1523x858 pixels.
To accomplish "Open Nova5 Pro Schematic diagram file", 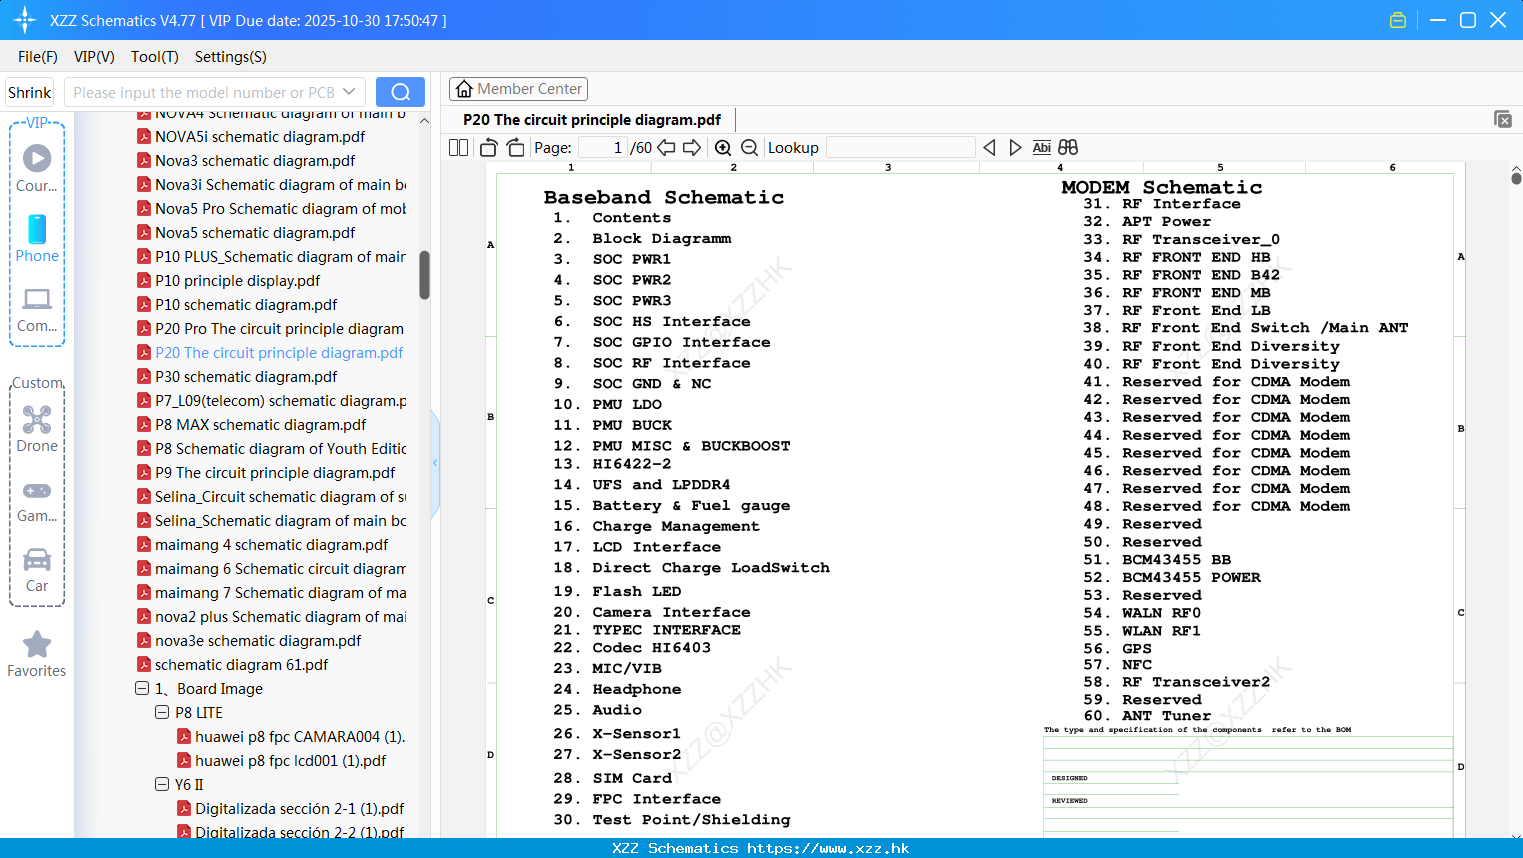I will click(280, 208).
